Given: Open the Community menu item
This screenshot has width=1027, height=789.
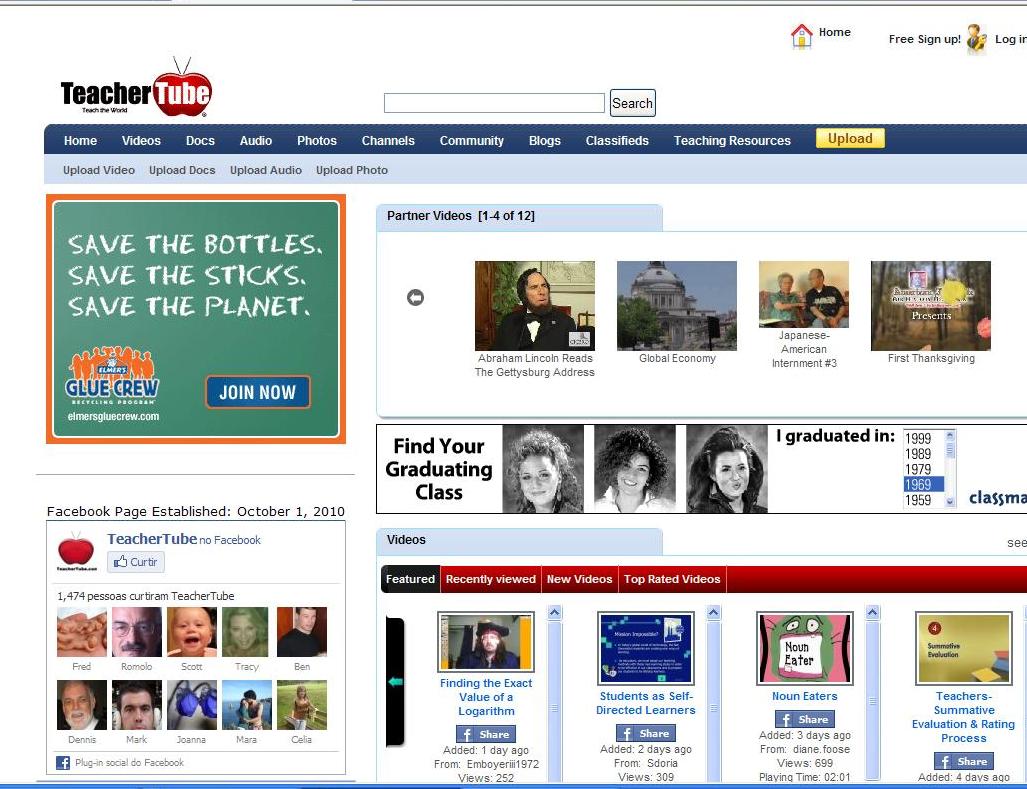Looking at the screenshot, I should coord(472,141).
